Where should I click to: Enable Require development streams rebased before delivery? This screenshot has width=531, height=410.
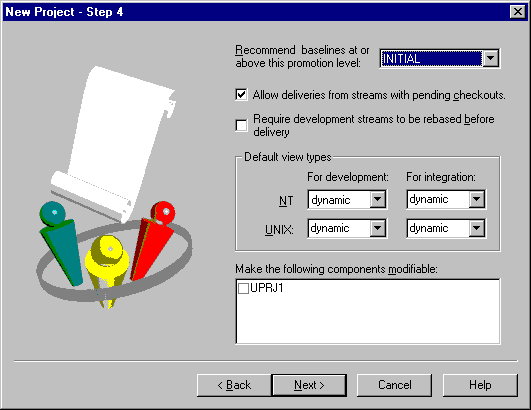241,125
